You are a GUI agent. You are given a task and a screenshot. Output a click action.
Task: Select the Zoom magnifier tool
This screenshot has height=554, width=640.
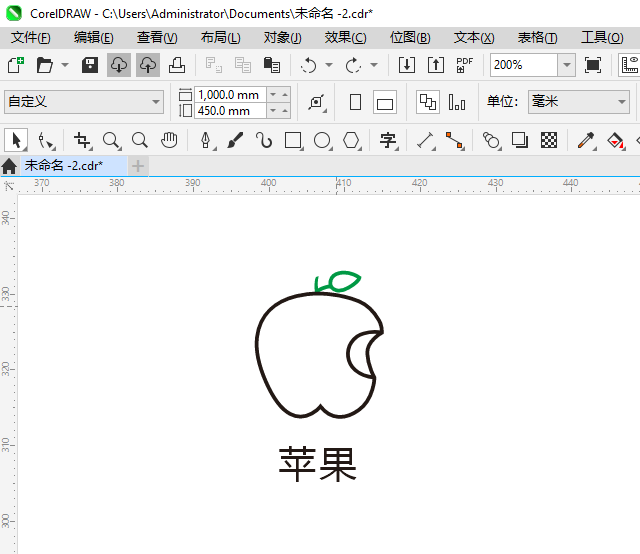[x=111, y=140]
